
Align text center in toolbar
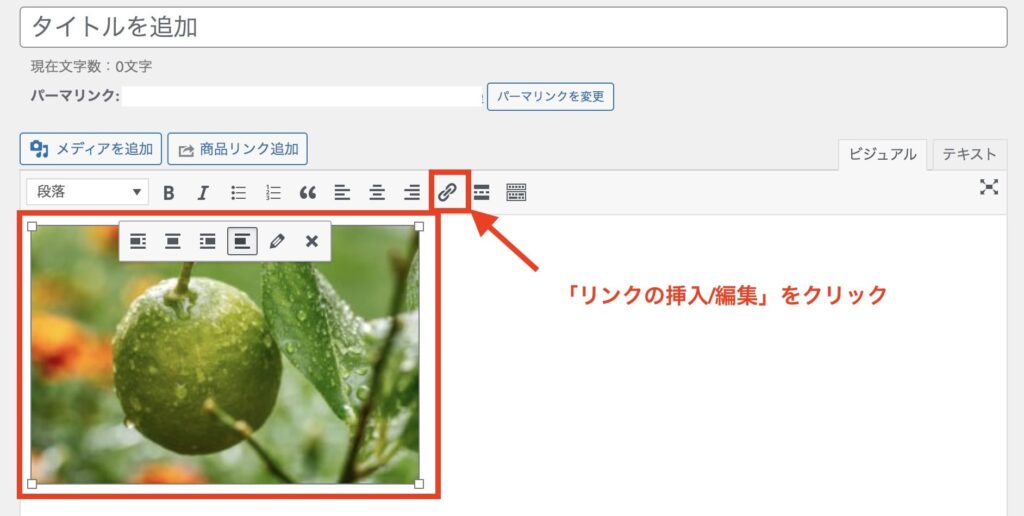point(377,193)
